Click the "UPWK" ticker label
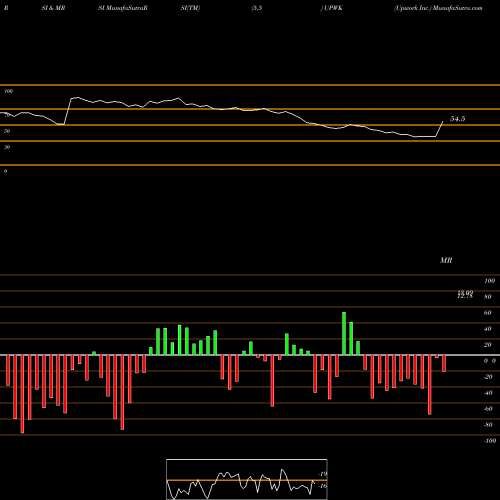Viewport: 500px width, 500px height. coord(332,8)
